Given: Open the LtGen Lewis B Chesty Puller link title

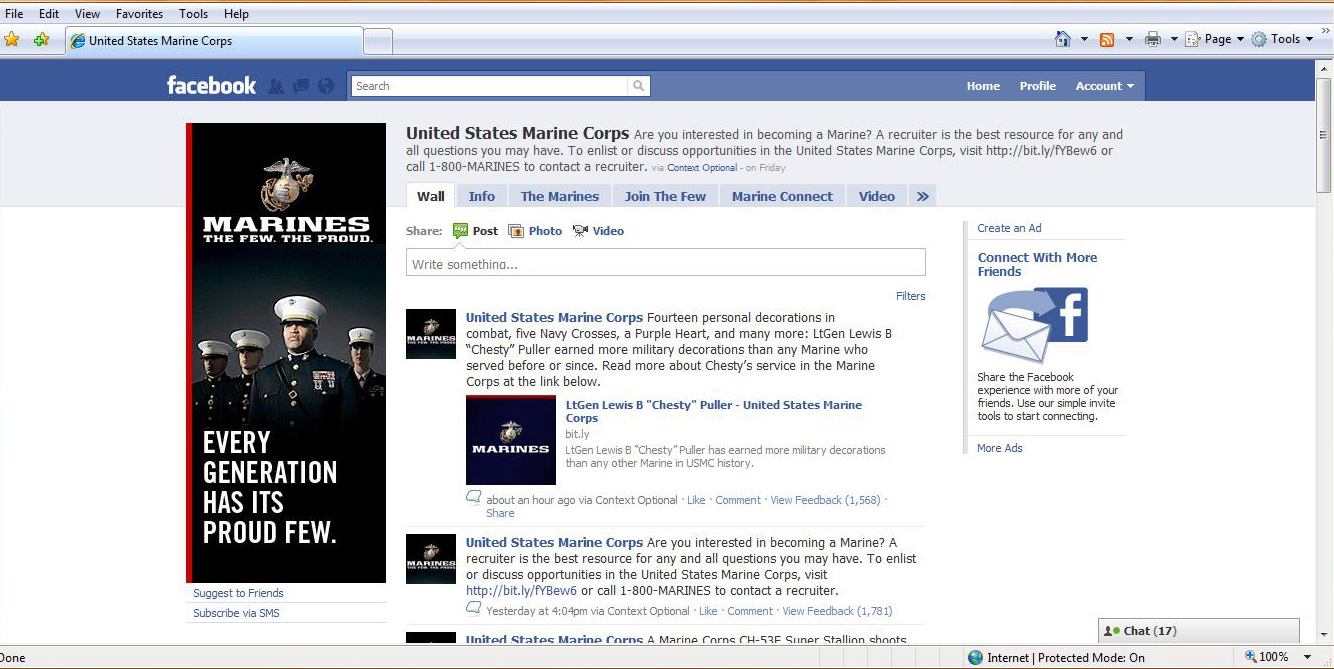Looking at the screenshot, I should [x=714, y=411].
